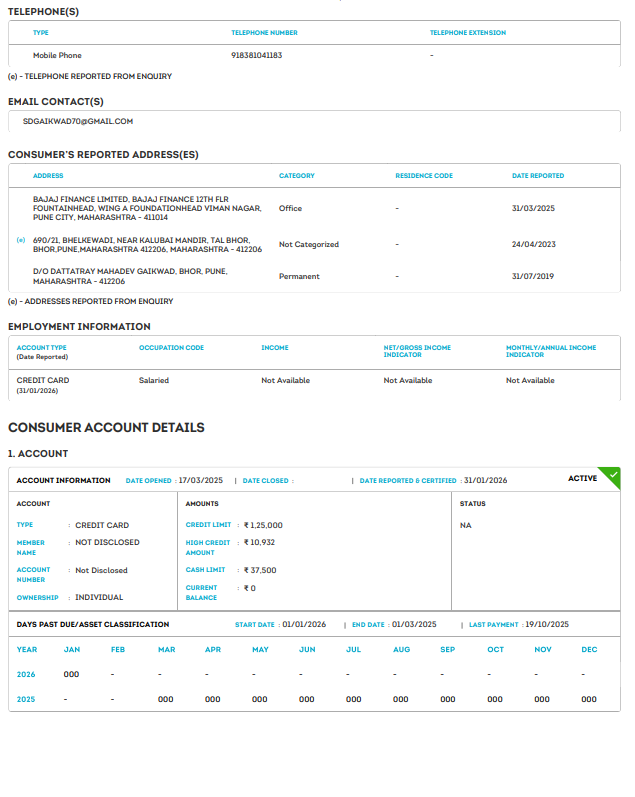Click the ADDRESS column header
Screen dimensions: 635x797
[48, 176]
